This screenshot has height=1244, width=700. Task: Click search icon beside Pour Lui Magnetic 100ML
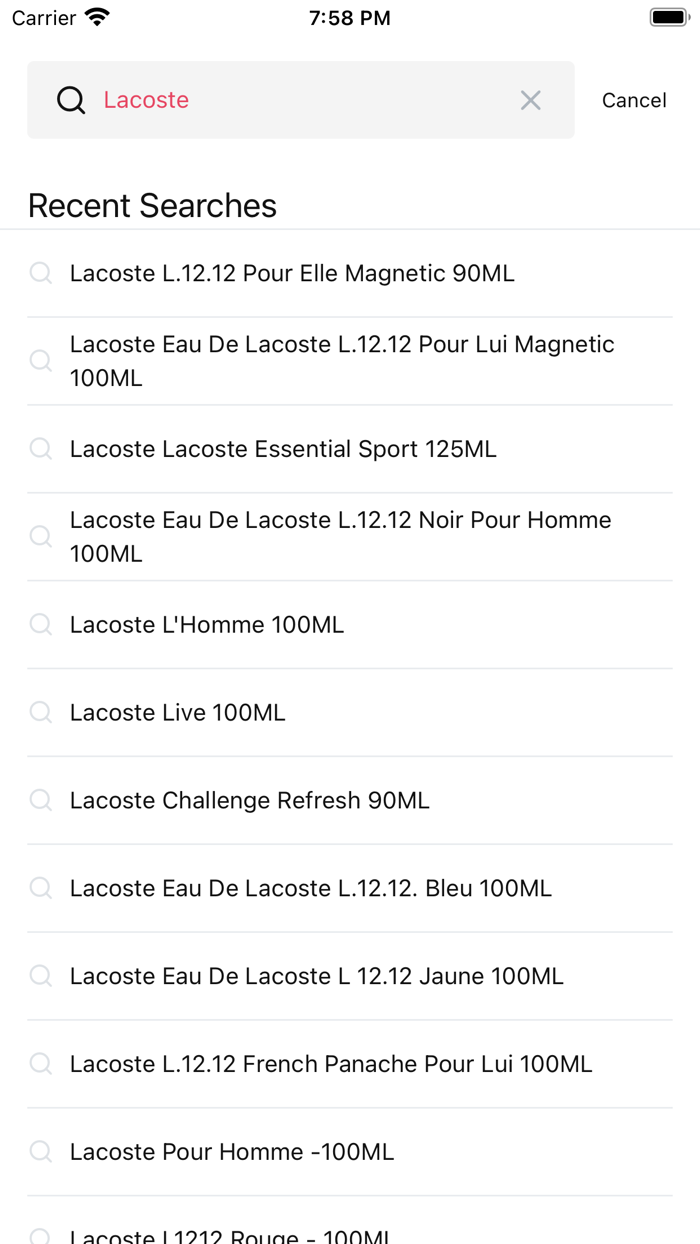[41, 361]
